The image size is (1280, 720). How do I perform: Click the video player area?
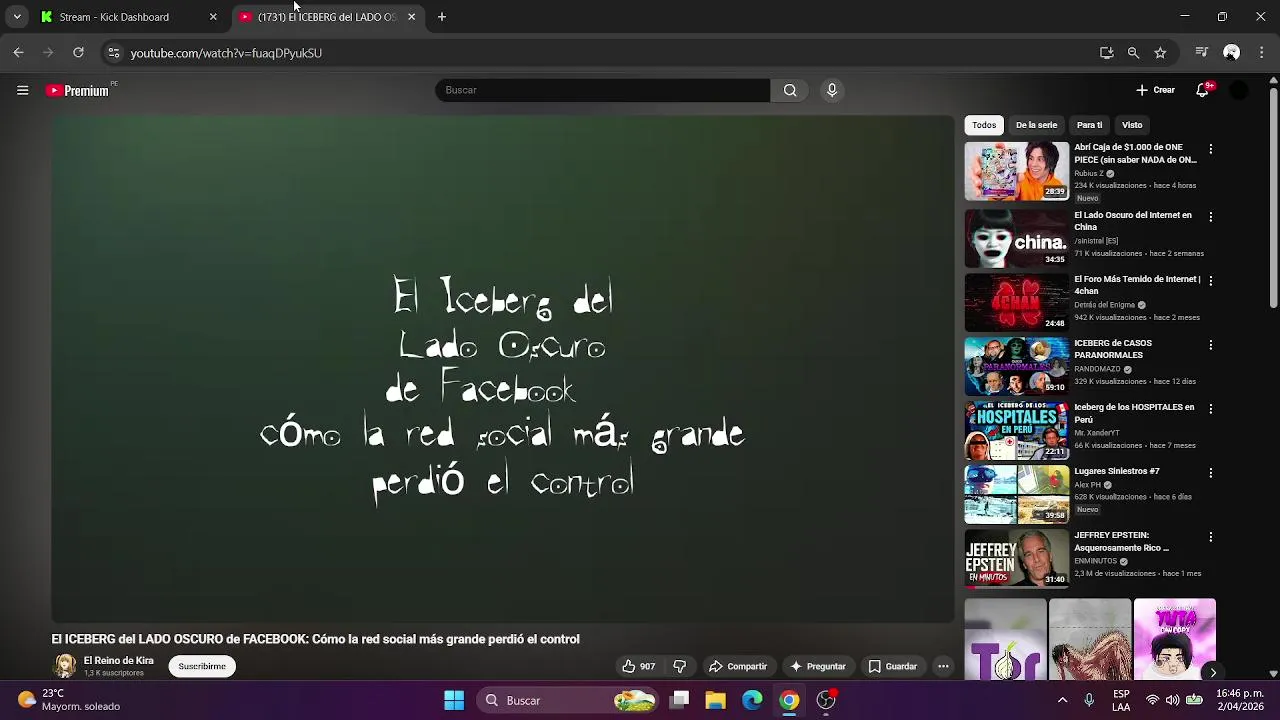click(503, 369)
